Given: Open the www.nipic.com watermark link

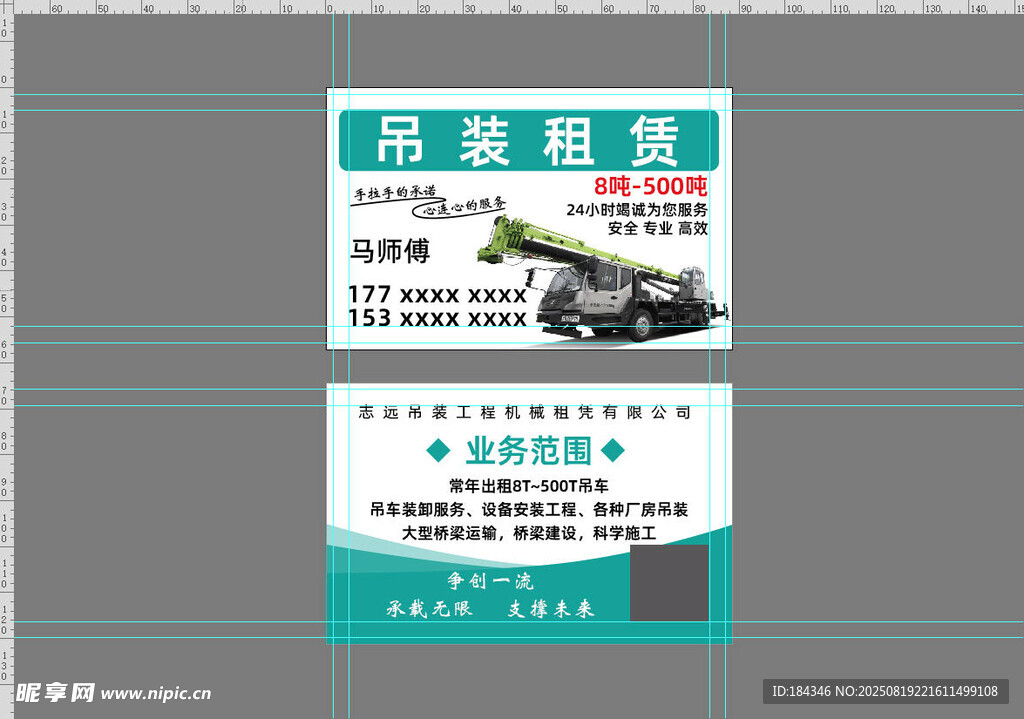Looking at the screenshot, I should coord(157,693).
